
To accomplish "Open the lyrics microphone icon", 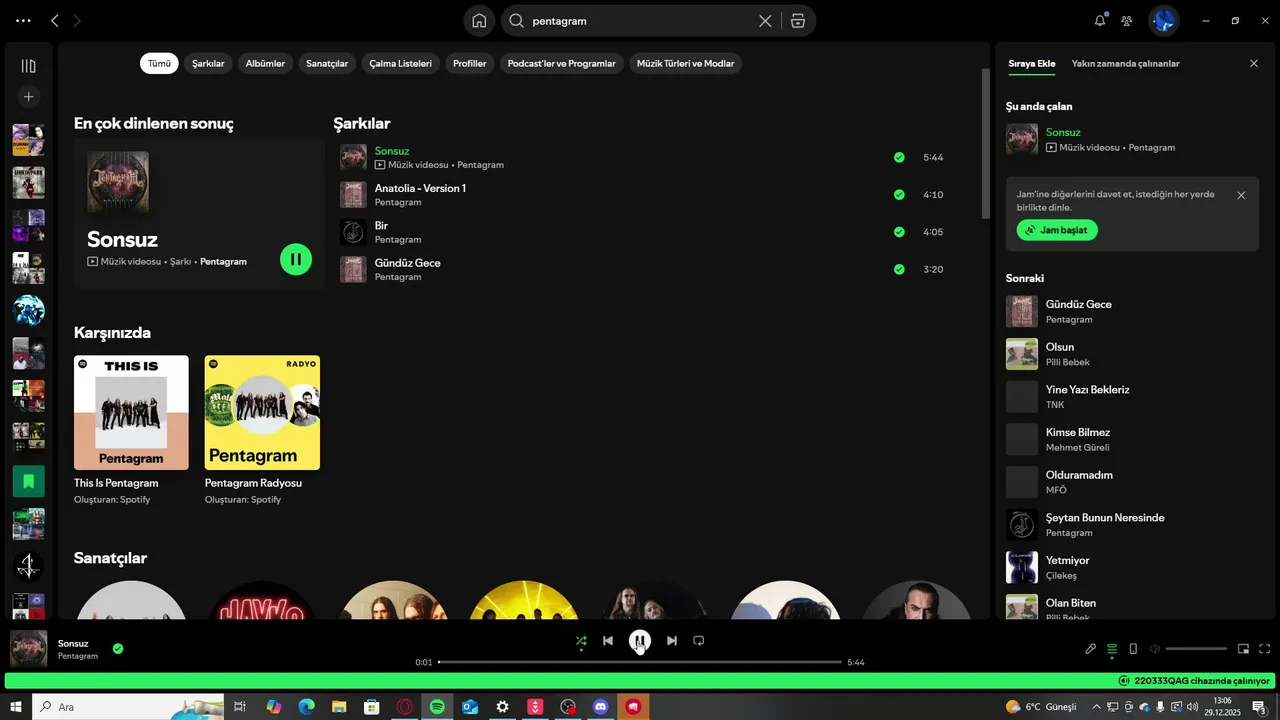I will (x=1091, y=649).
